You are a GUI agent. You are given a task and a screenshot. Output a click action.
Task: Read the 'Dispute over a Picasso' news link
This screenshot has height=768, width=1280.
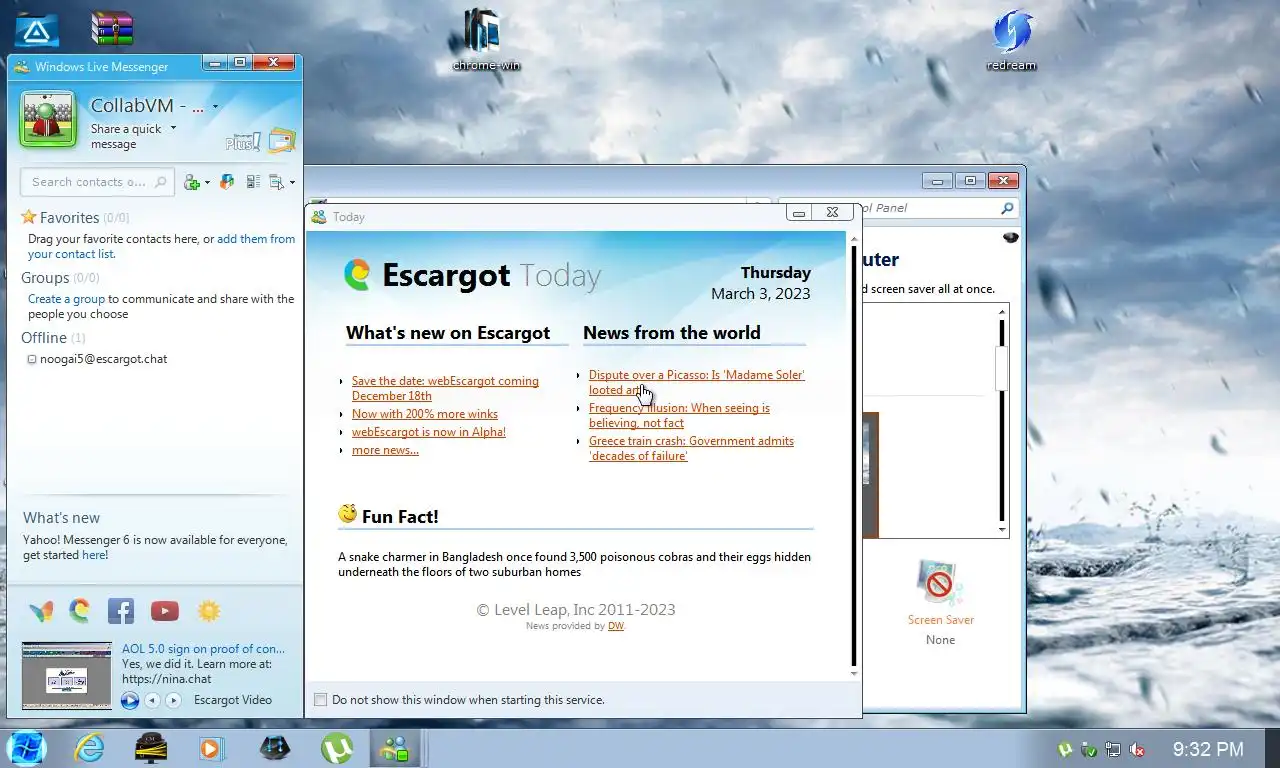(x=697, y=382)
